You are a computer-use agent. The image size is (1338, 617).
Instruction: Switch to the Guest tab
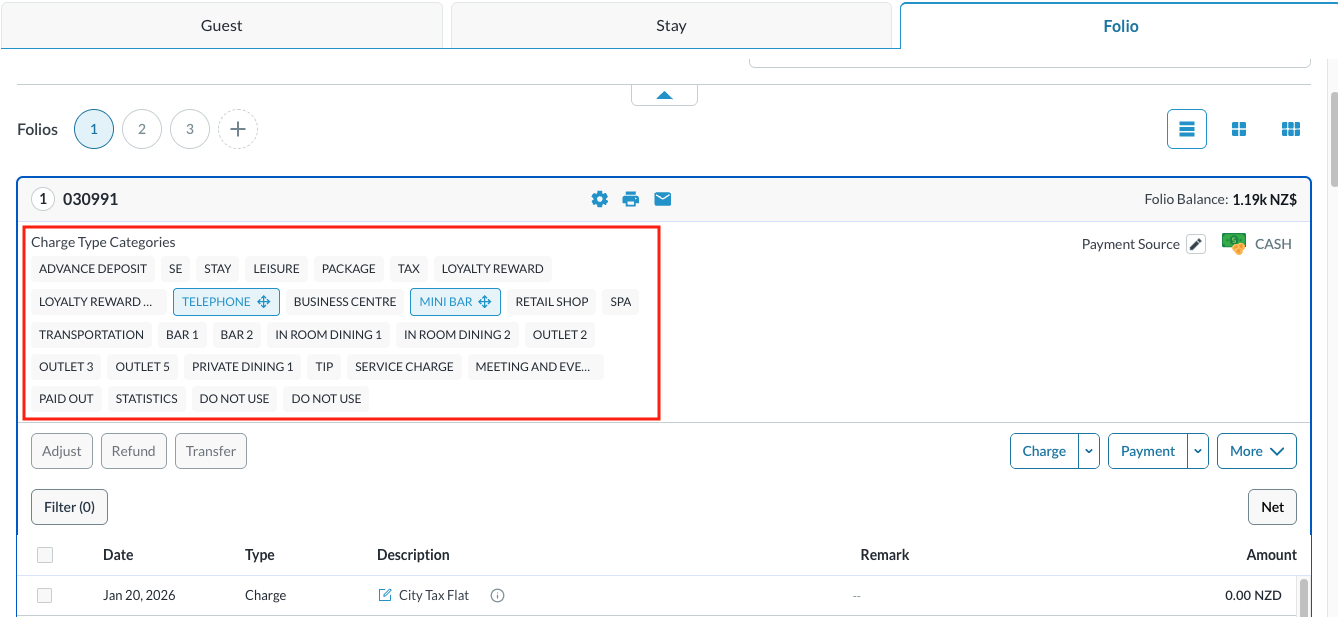pos(221,26)
